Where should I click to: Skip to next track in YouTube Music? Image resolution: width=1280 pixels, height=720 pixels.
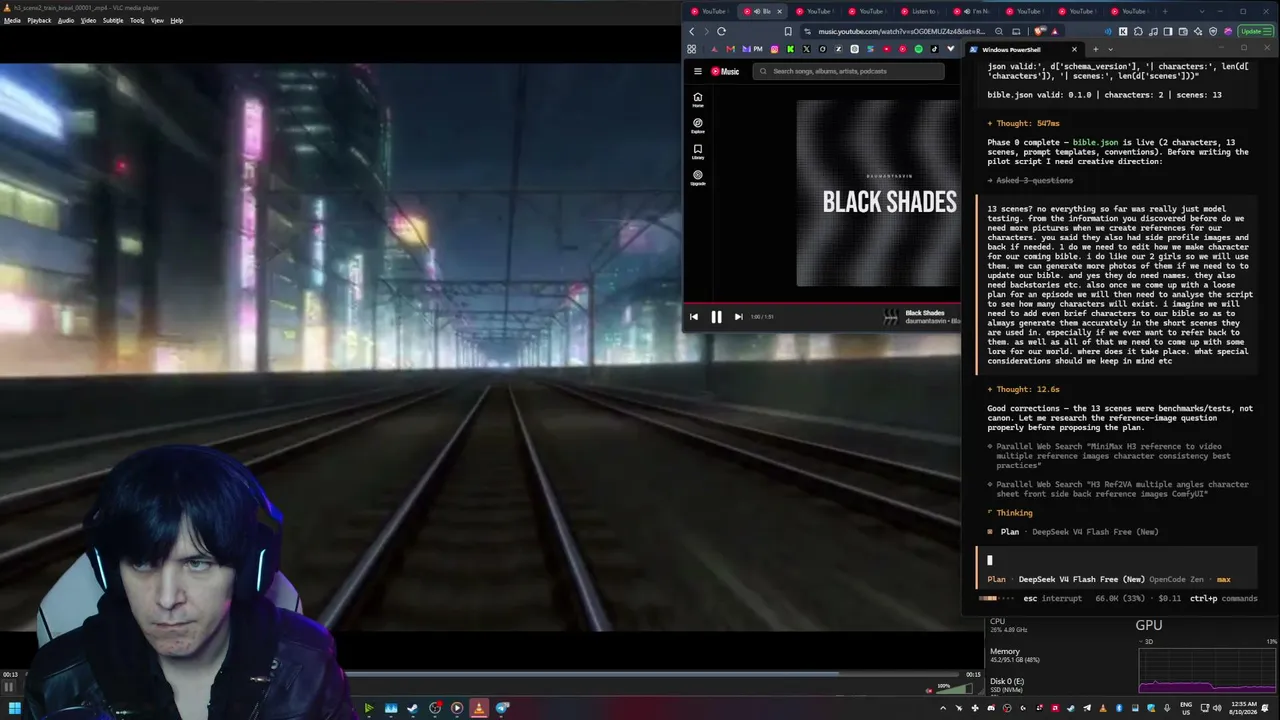pos(738,317)
